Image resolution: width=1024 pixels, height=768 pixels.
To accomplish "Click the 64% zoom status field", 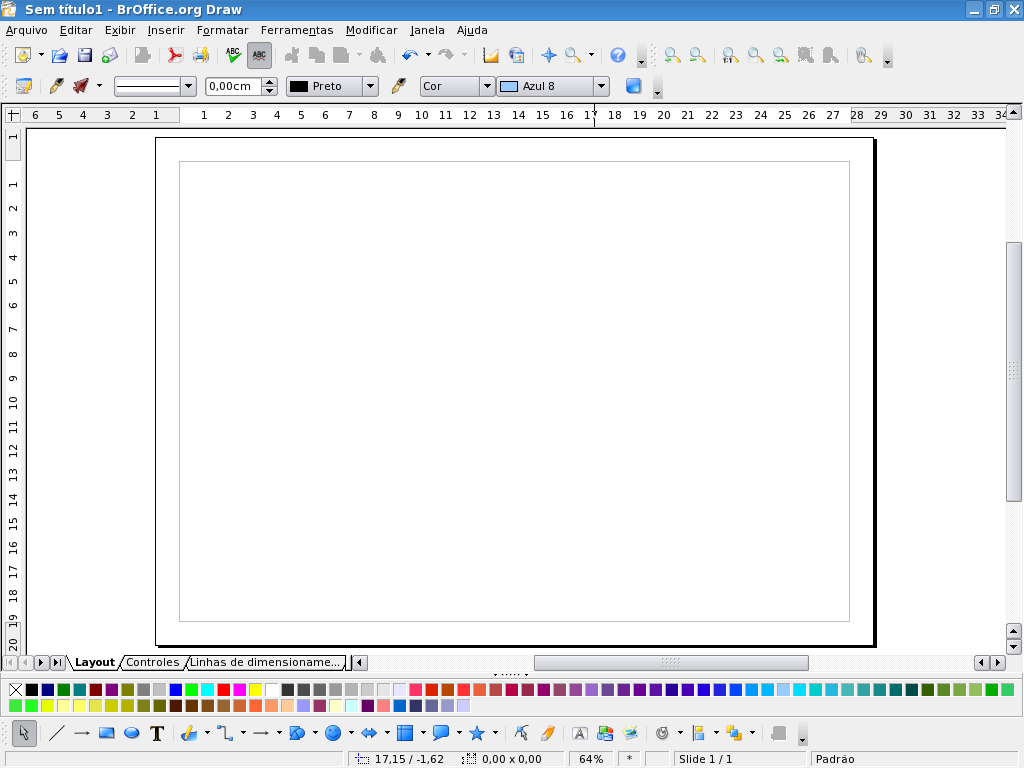I will (591, 760).
